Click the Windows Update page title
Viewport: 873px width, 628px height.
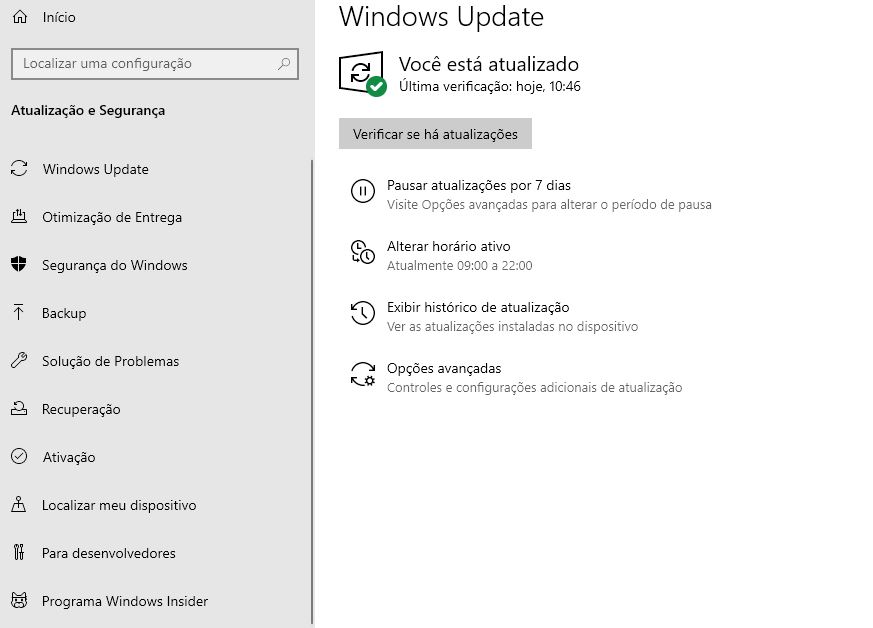pos(442,16)
